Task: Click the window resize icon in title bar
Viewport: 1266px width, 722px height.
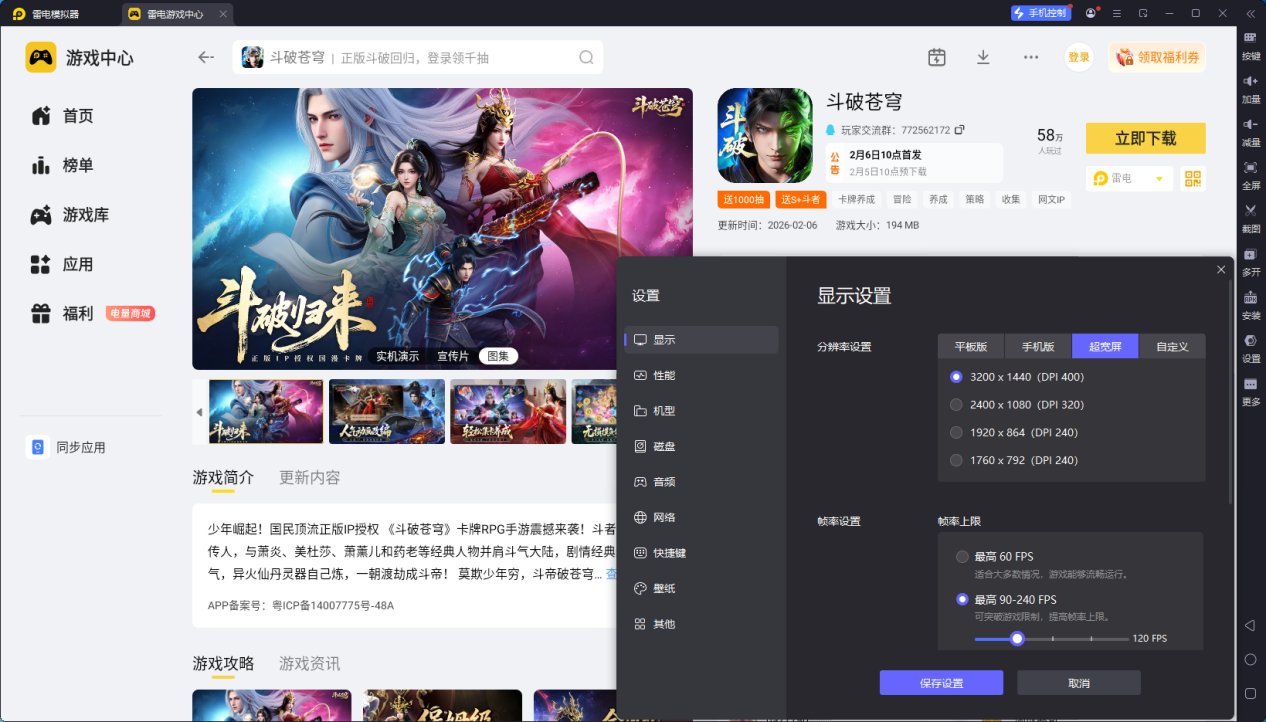Action: tap(1142, 13)
